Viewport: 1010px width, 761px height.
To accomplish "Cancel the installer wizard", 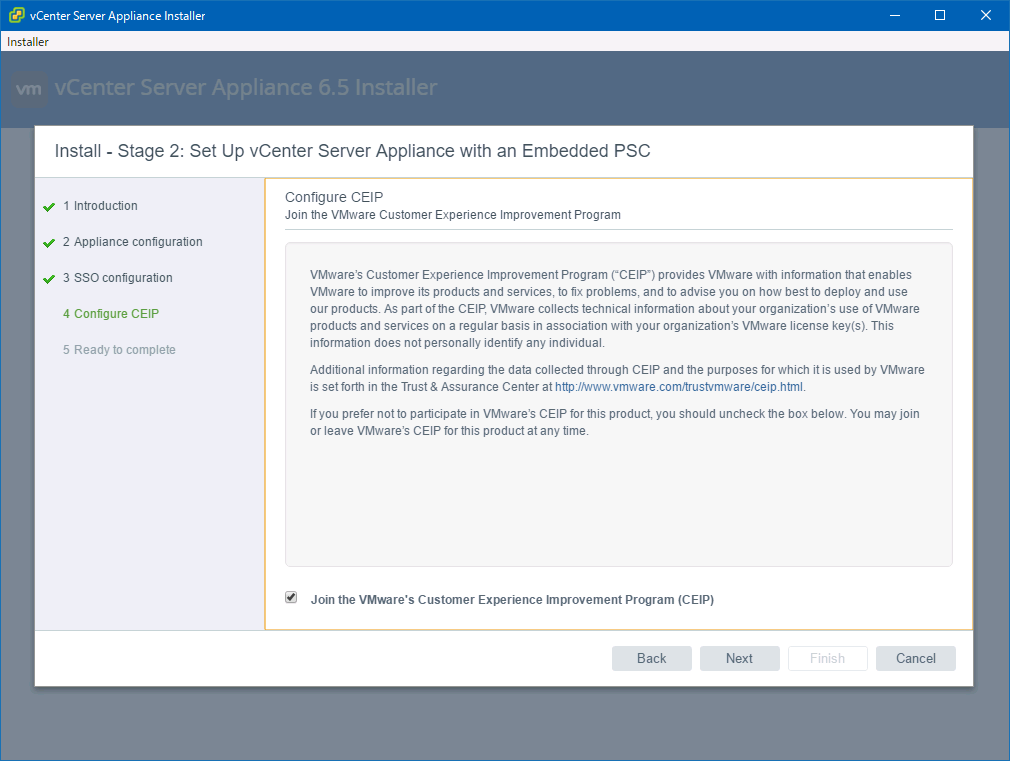I will click(x=915, y=659).
